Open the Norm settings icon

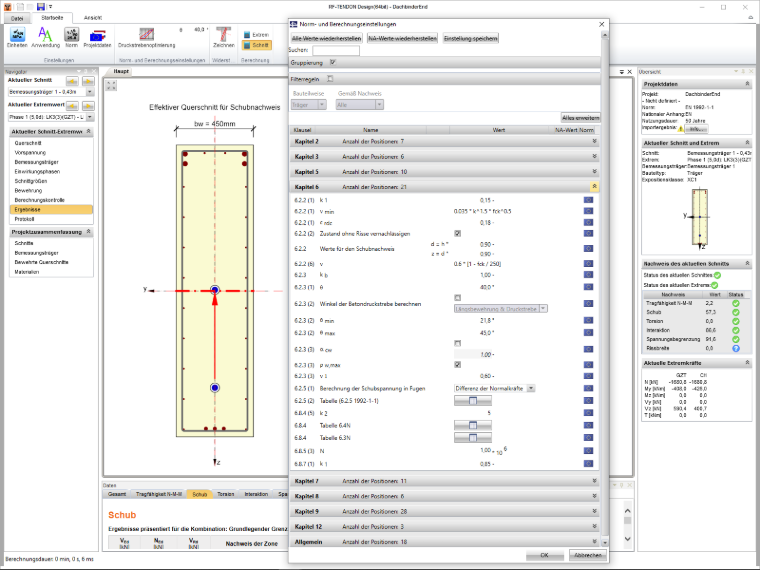click(x=72, y=37)
